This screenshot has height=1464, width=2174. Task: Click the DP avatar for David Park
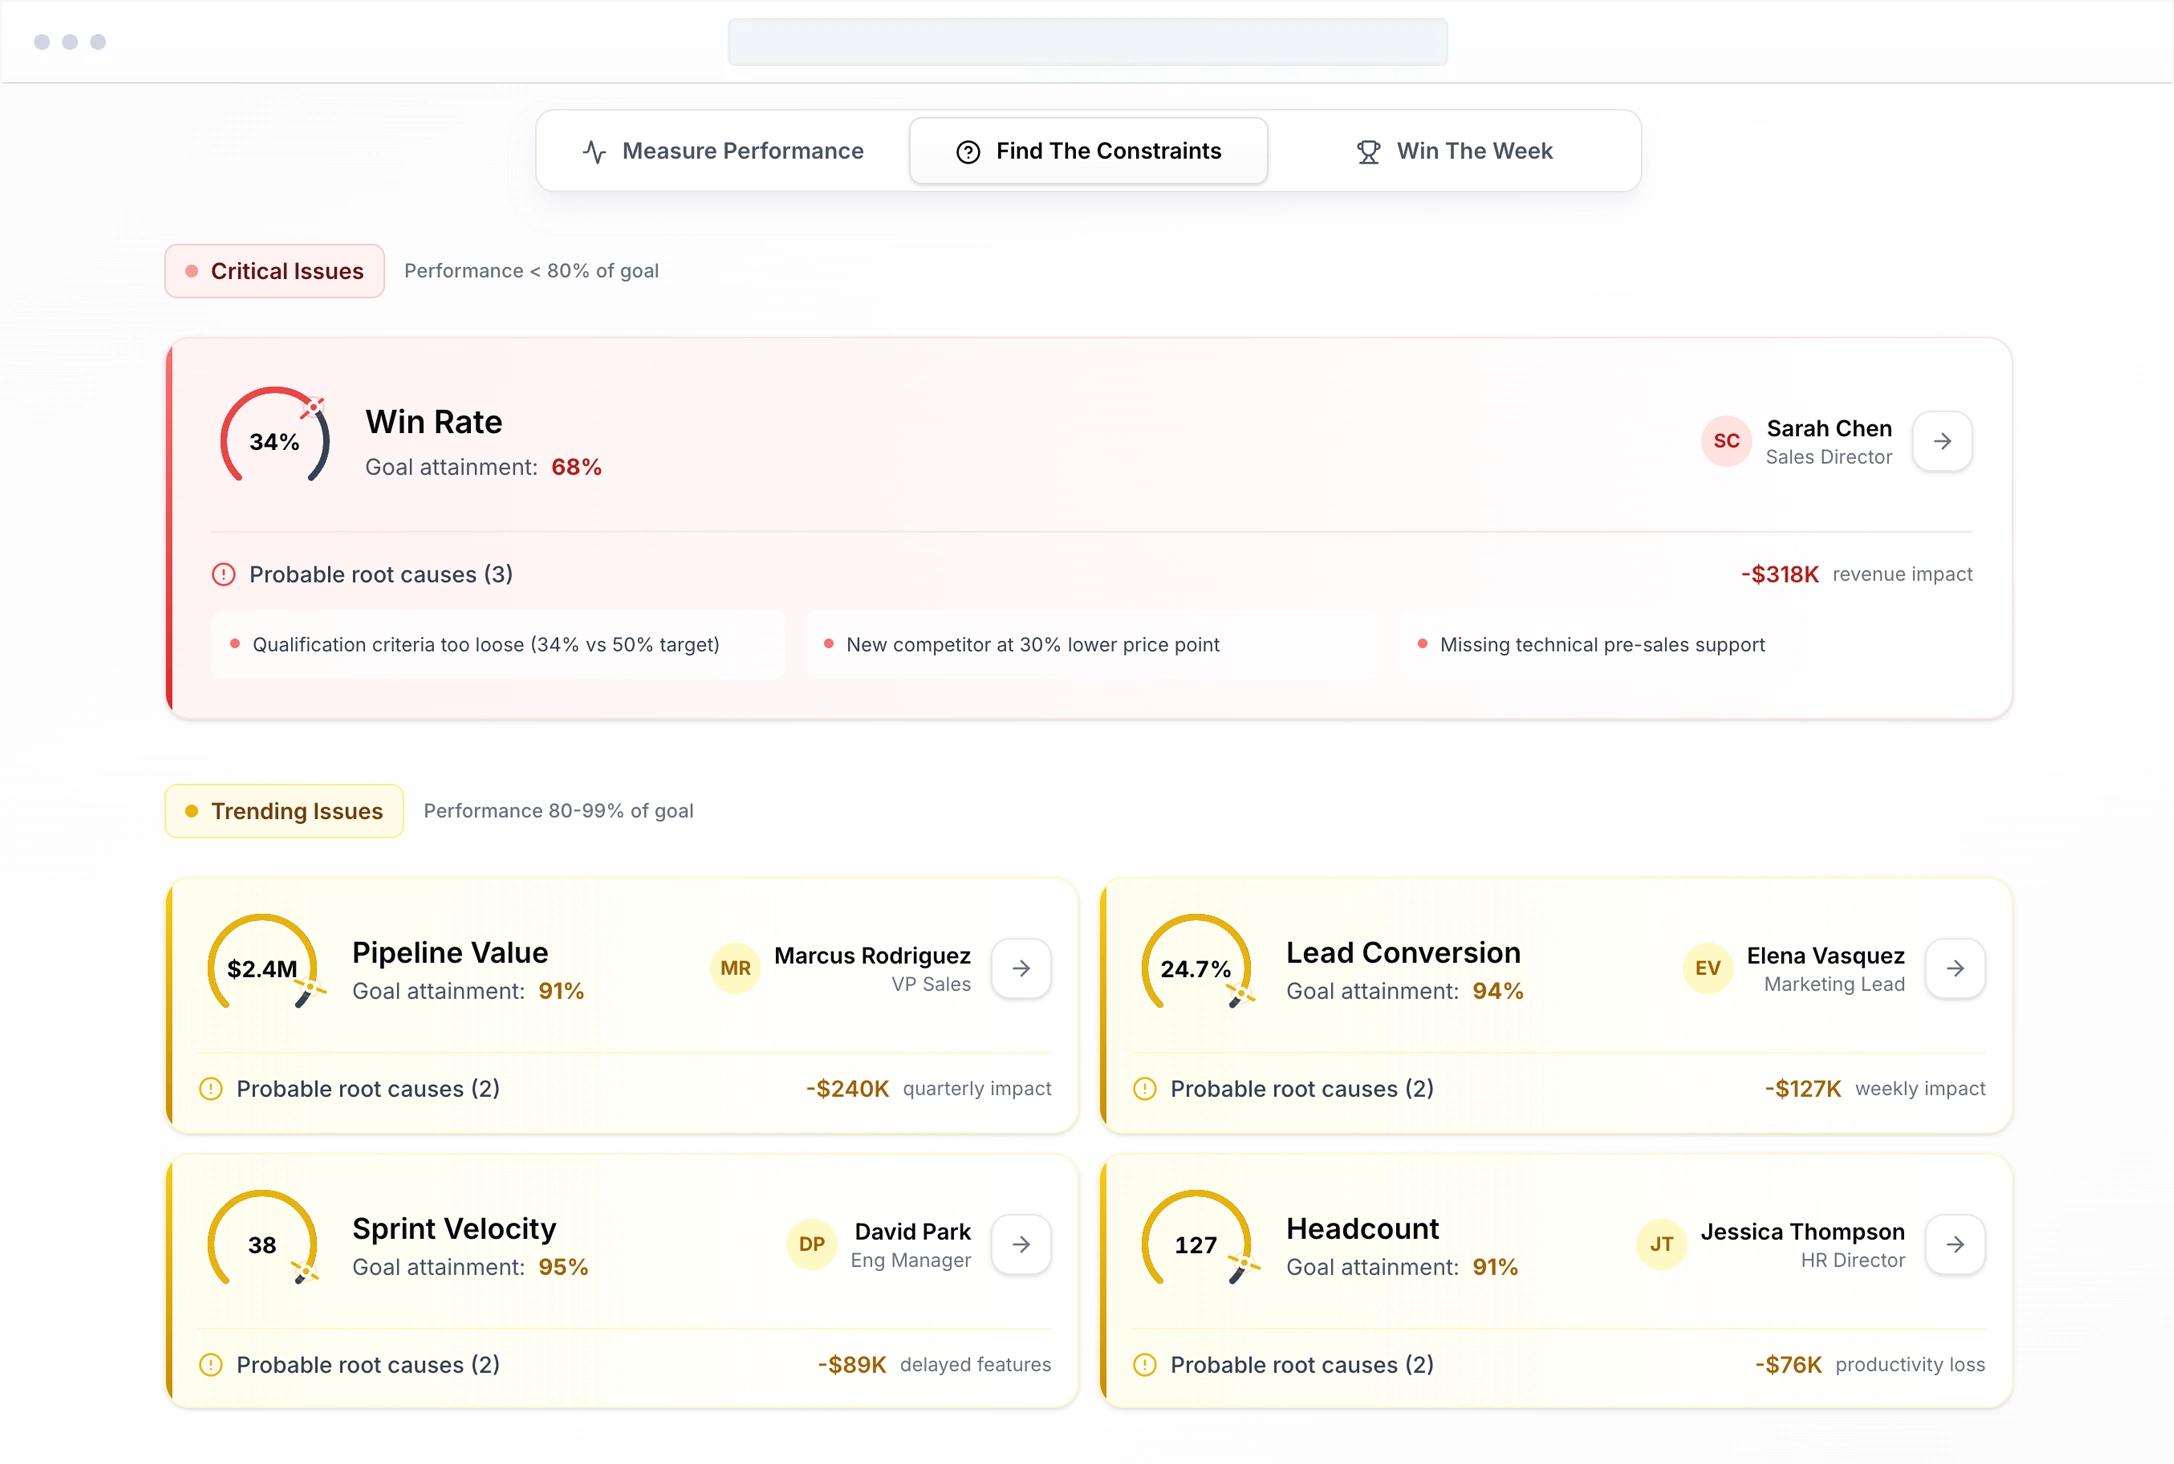pos(811,1244)
